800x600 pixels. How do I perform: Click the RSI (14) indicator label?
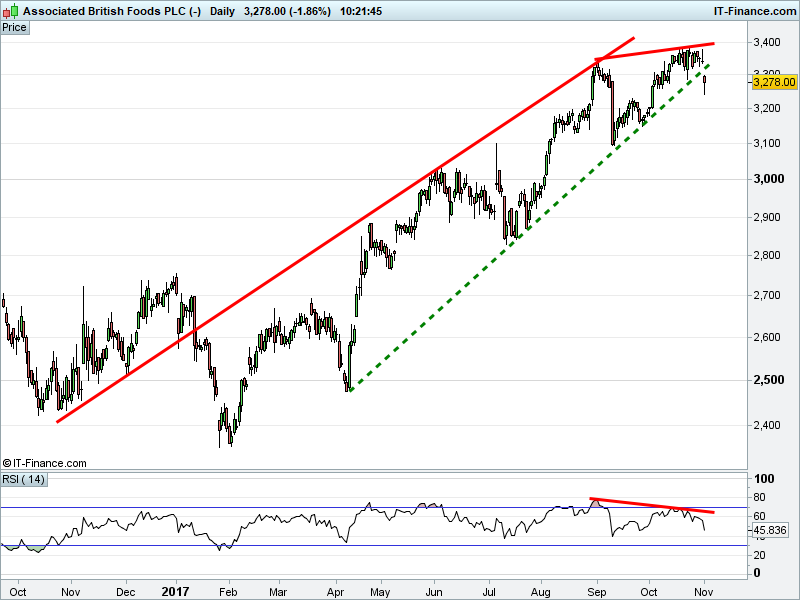[23, 480]
